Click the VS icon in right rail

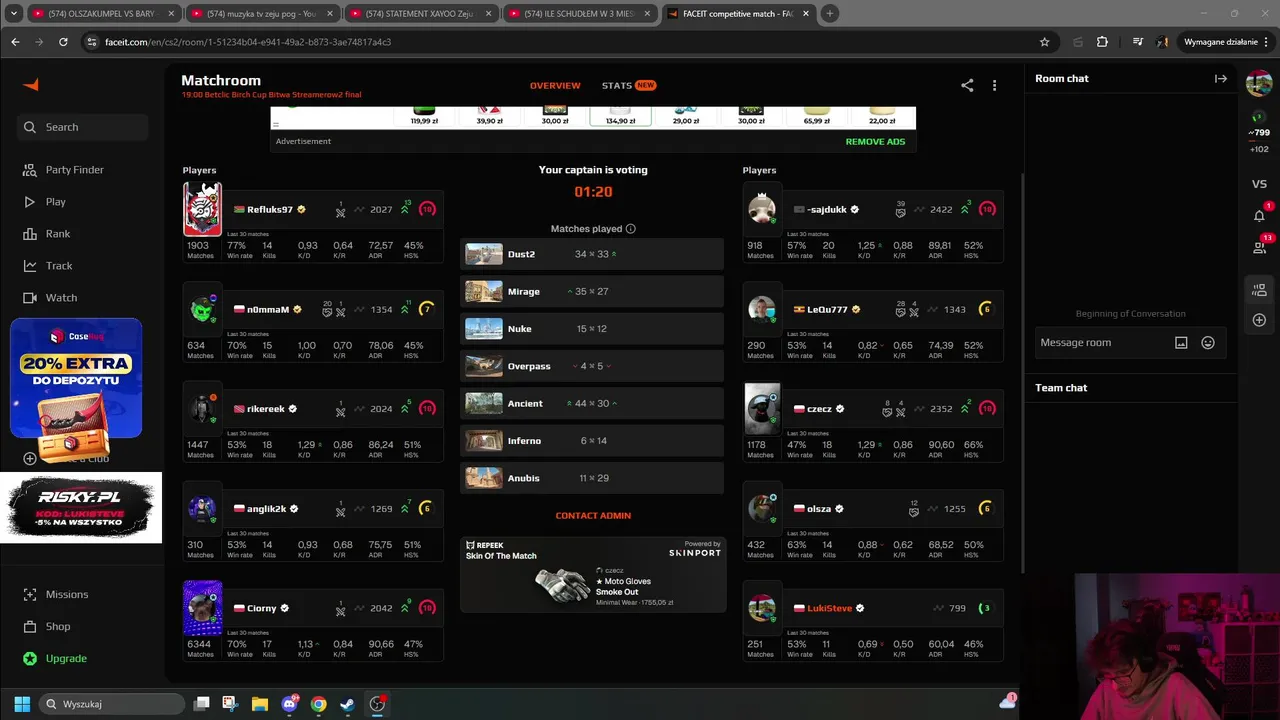(1259, 184)
